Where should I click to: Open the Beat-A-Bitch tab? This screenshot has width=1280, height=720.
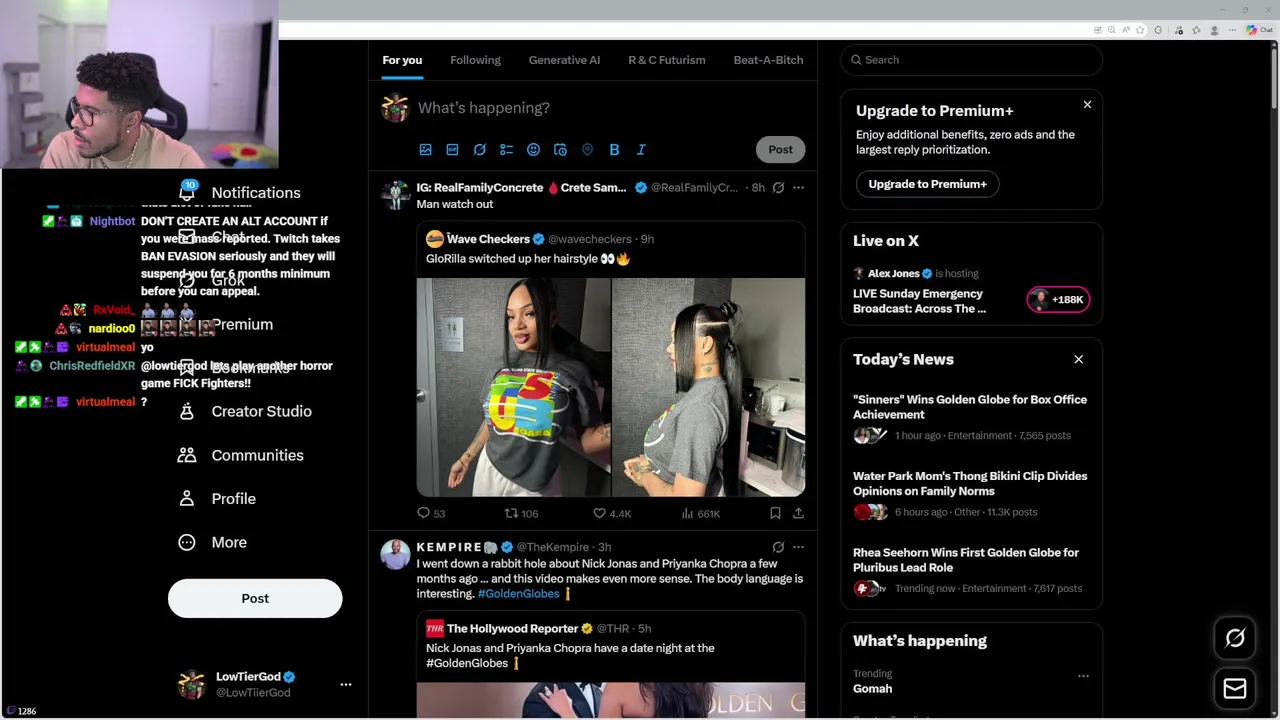click(768, 60)
